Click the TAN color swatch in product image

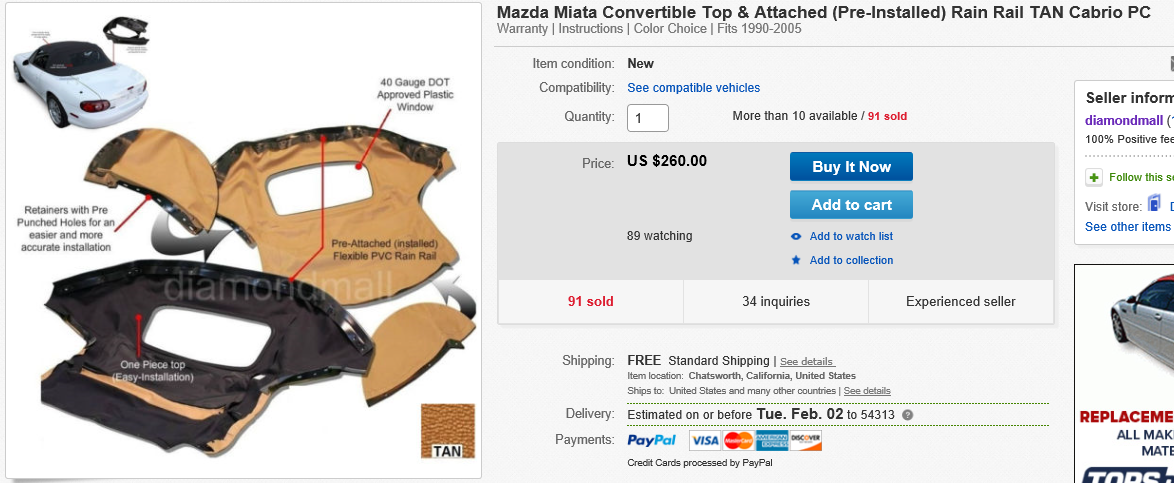pos(445,431)
